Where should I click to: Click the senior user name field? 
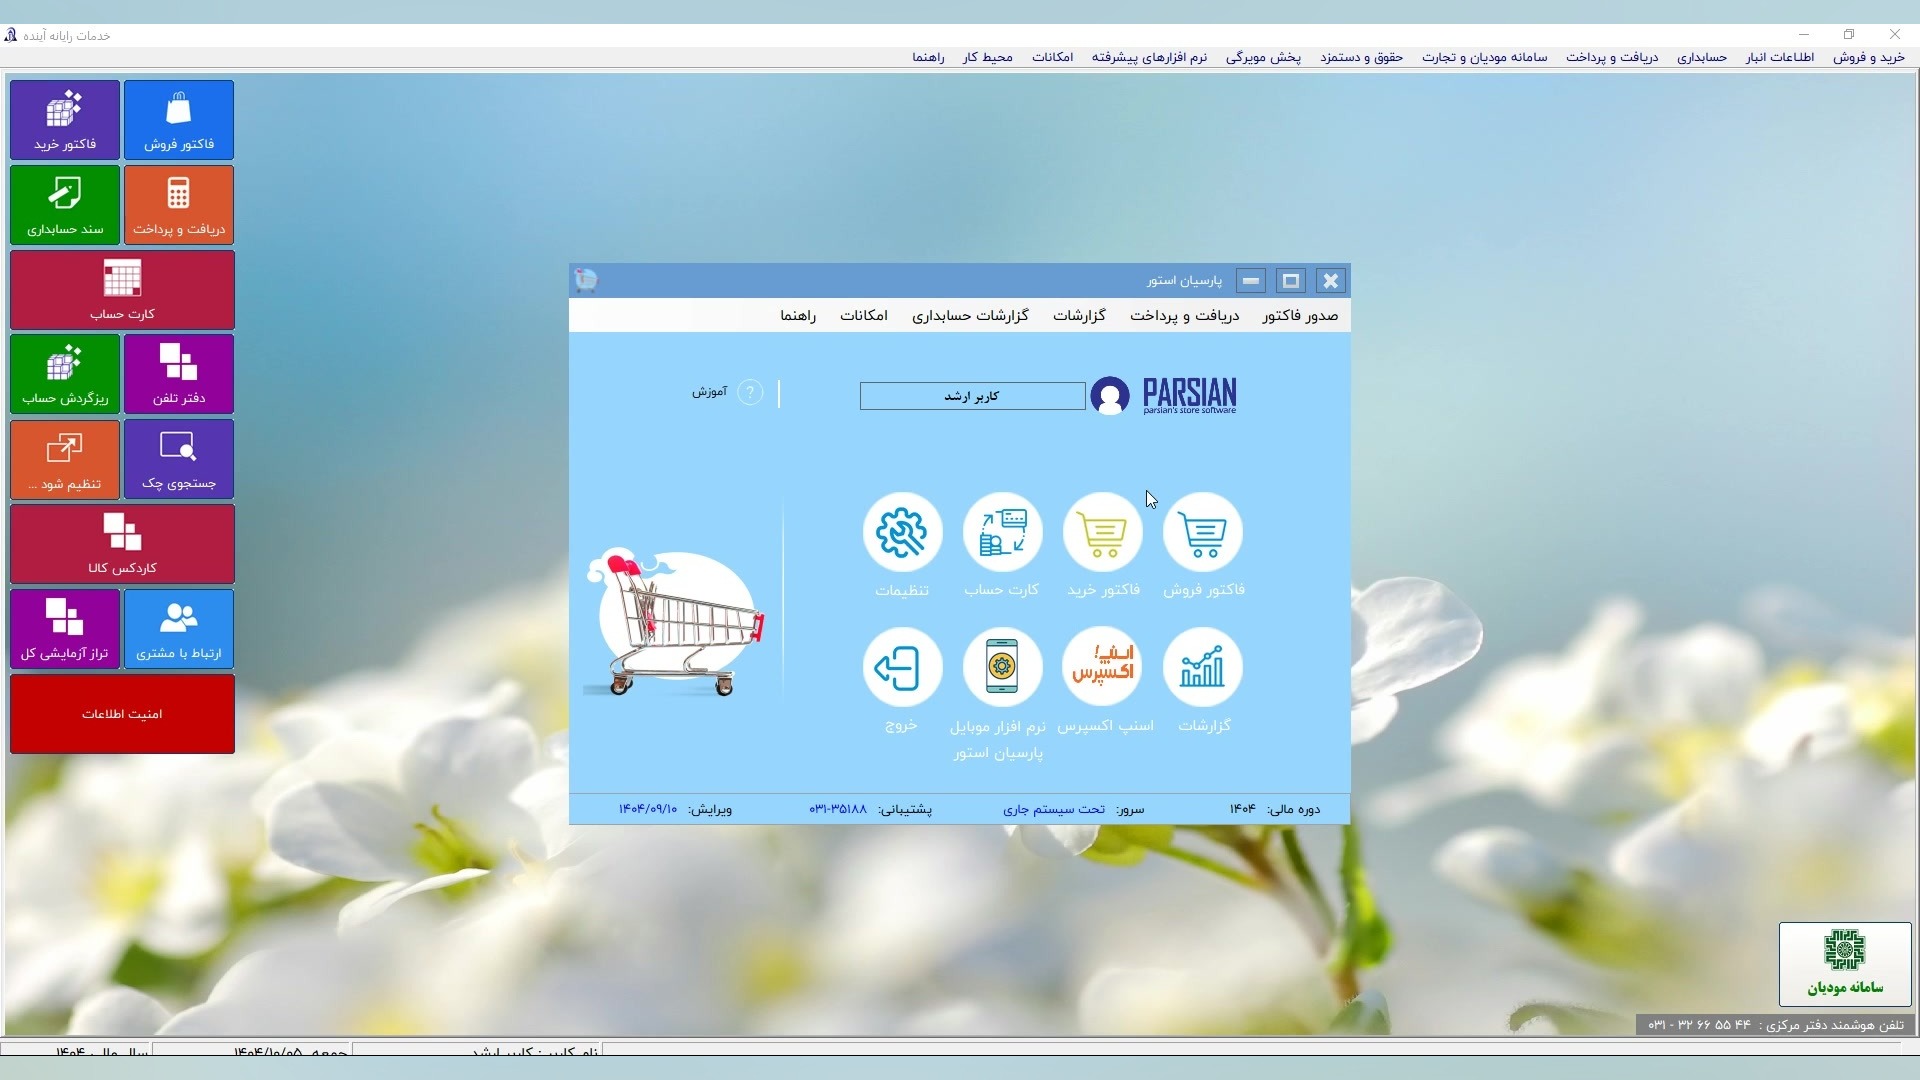click(x=972, y=397)
